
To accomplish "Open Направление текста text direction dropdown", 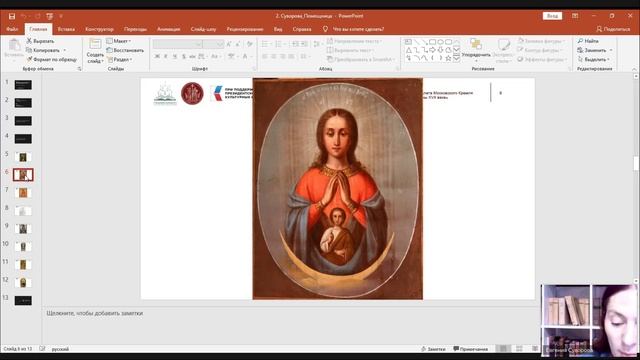I will [354, 41].
